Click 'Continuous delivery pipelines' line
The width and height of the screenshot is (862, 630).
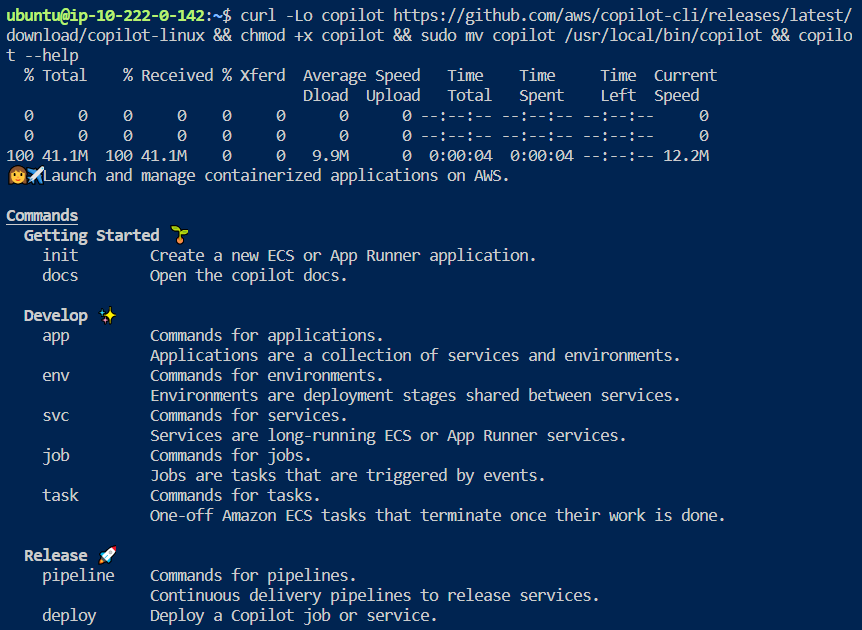click(x=375, y=595)
